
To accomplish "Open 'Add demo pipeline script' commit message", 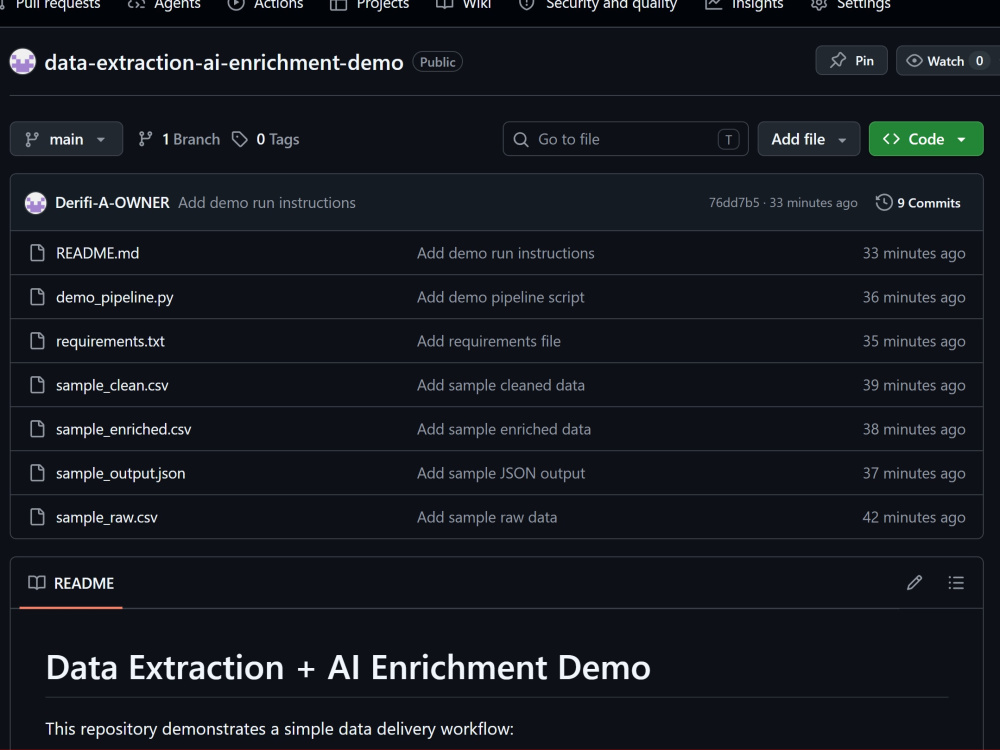I will [x=501, y=298].
